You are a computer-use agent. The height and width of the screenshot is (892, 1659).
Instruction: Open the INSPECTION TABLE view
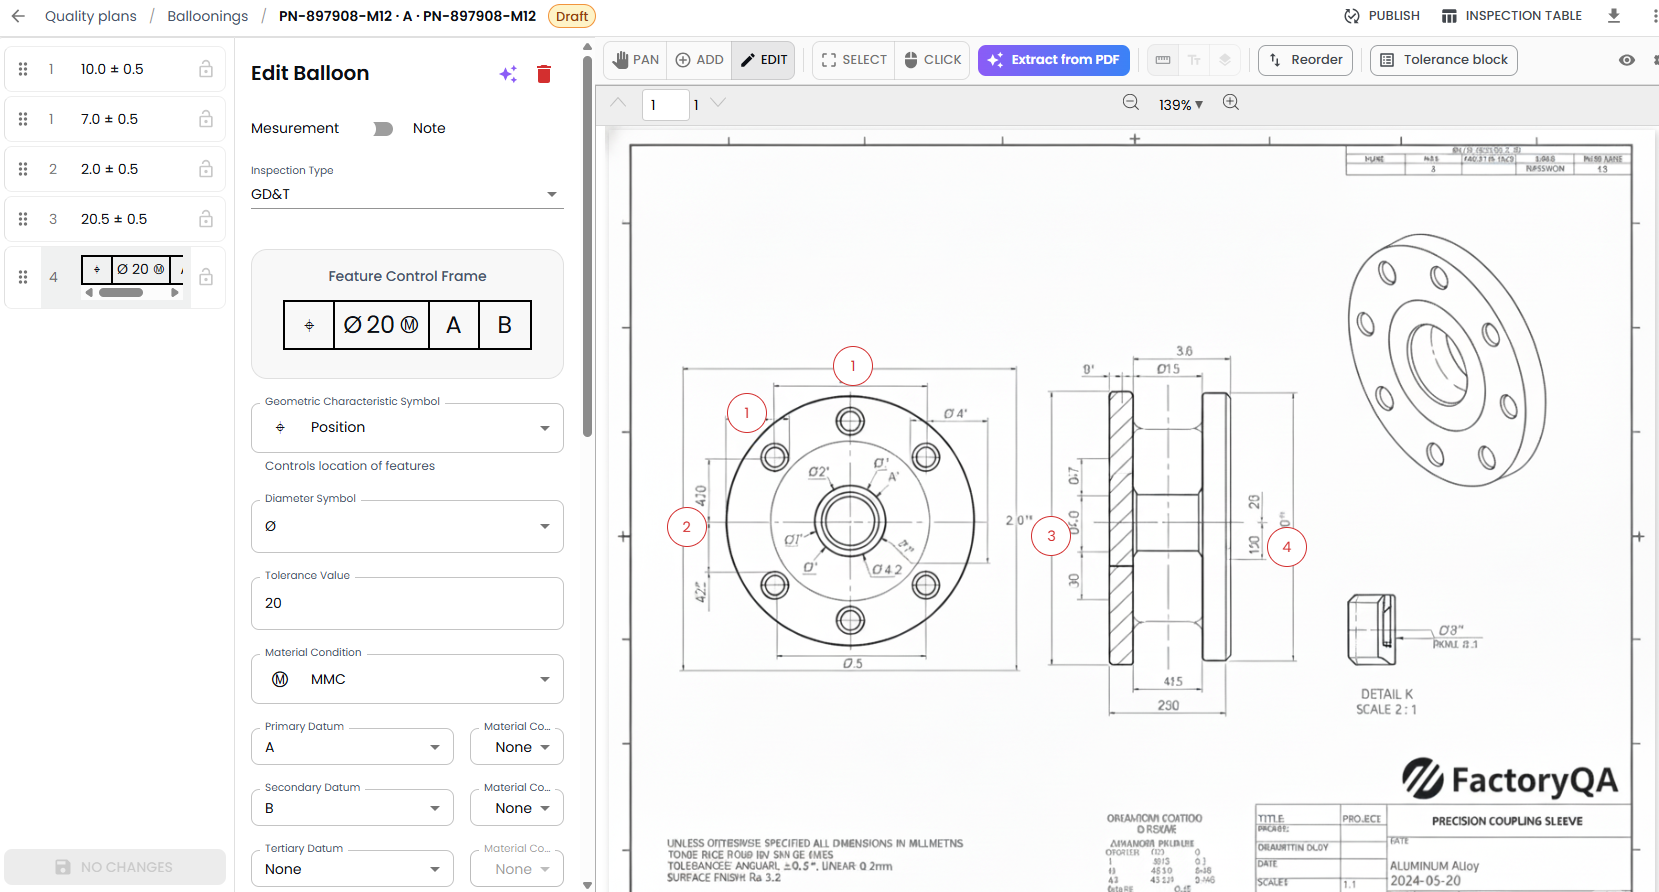(x=1511, y=16)
